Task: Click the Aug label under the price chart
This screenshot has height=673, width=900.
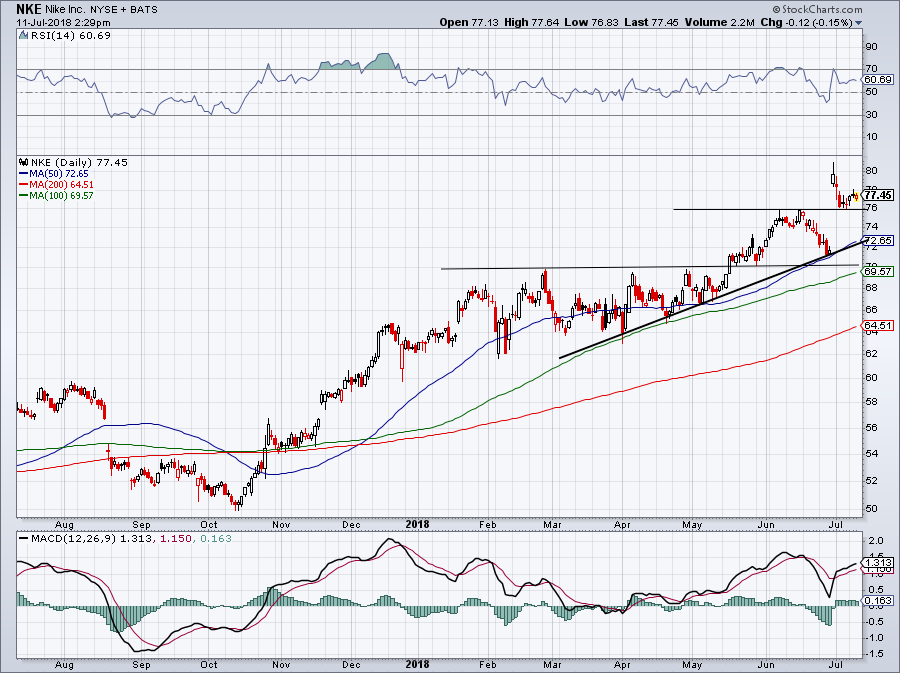Action: tap(64, 525)
